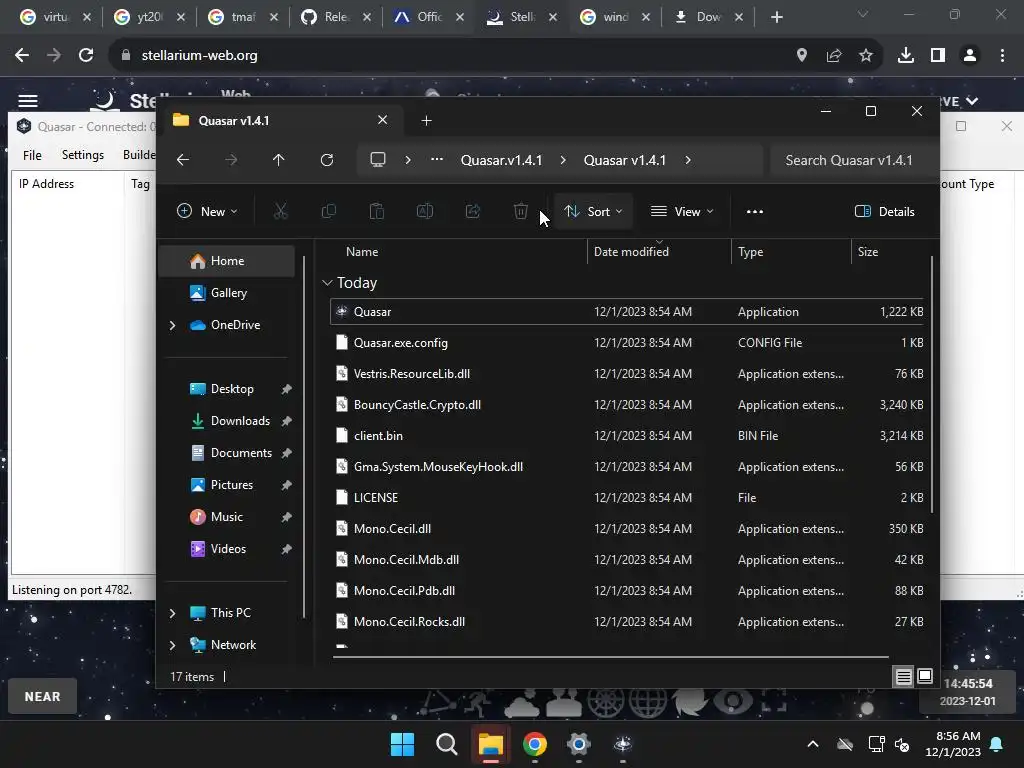The width and height of the screenshot is (1024, 768).
Task: Open the See more three-dot menu in toolbar
Action: [755, 211]
